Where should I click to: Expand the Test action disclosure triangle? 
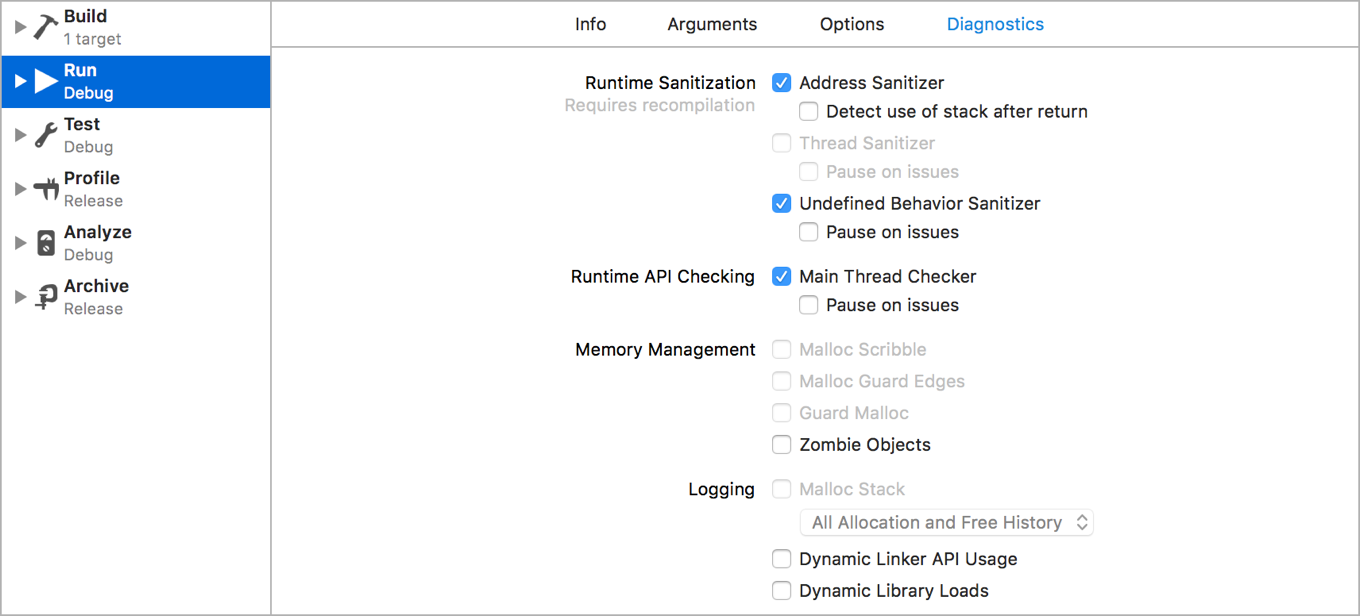[20, 135]
